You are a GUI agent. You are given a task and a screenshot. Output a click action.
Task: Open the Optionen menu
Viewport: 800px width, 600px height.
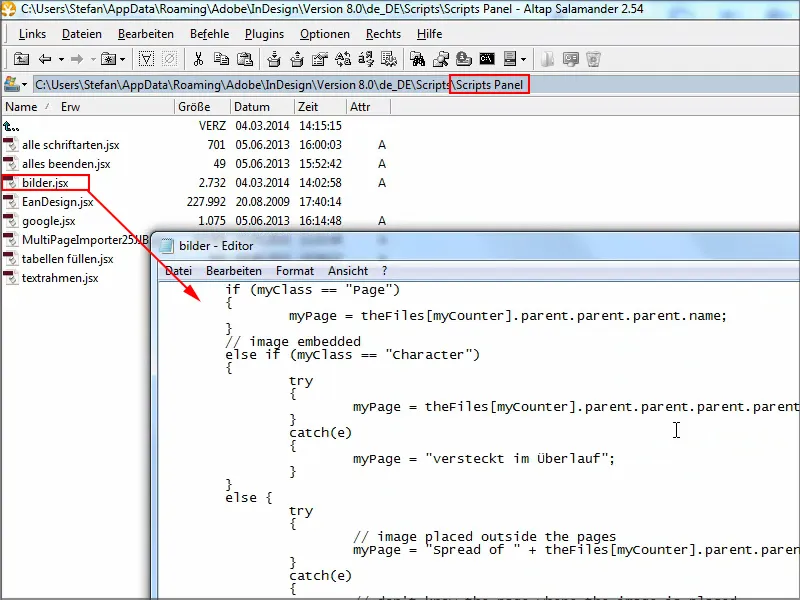(x=324, y=34)
